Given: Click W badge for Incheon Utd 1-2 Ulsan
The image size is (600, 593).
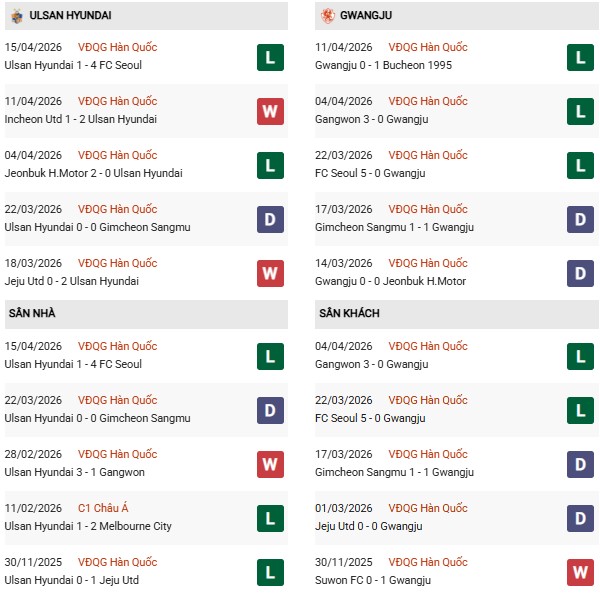Looking at the screenshot, I should click(x=270, y=111).
